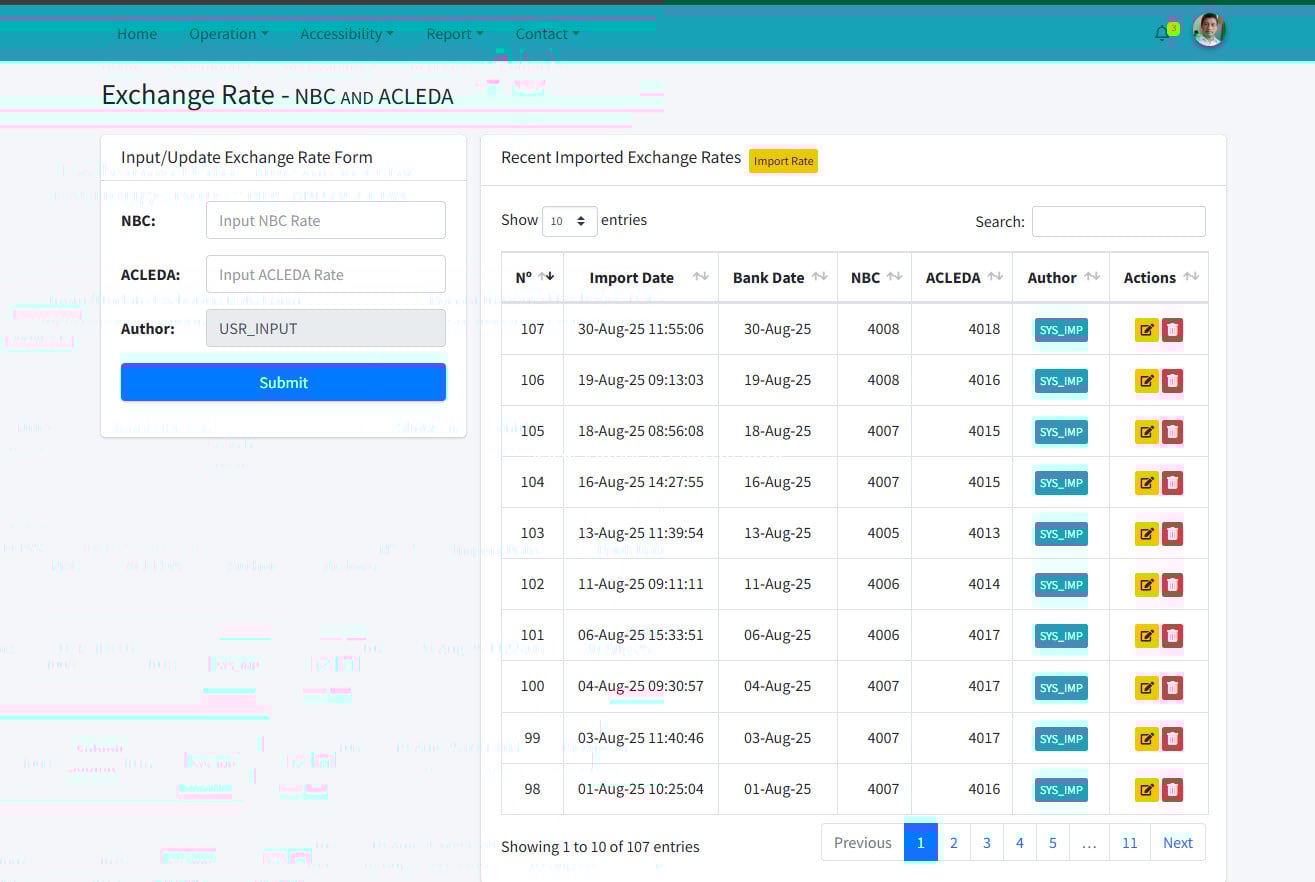Click the edit icon for row 107
This screenshot has width=1315, height=882.
[1146, 330]
